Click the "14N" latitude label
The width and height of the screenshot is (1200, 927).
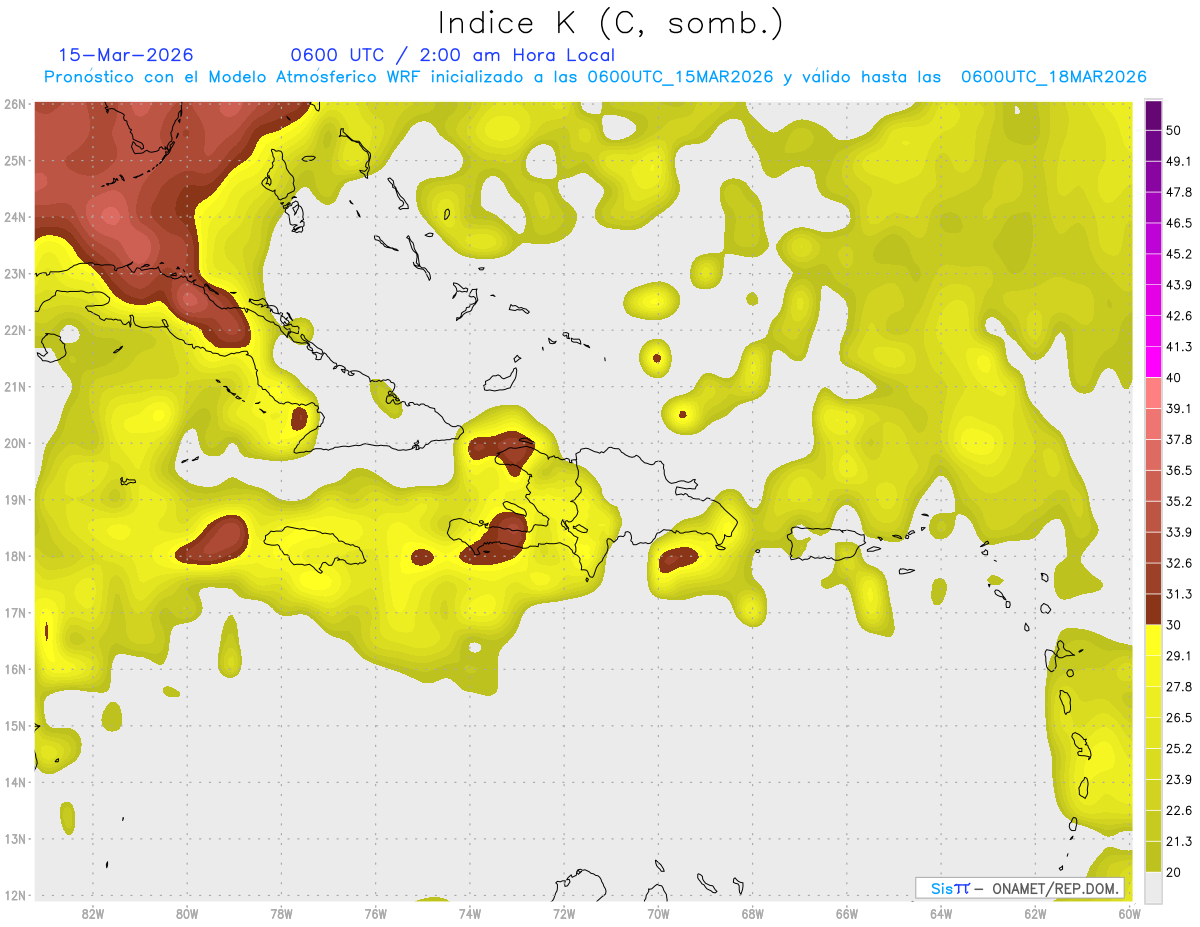pos(16,782)
